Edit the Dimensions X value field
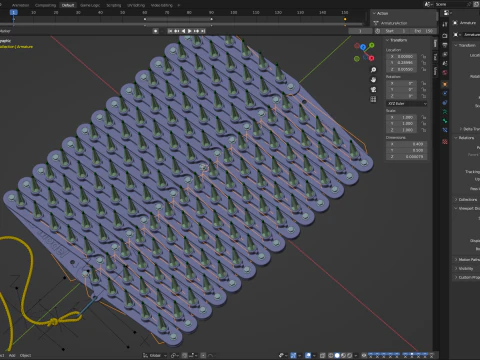Screen dimensions: 480x360 [x=407, y=144]
